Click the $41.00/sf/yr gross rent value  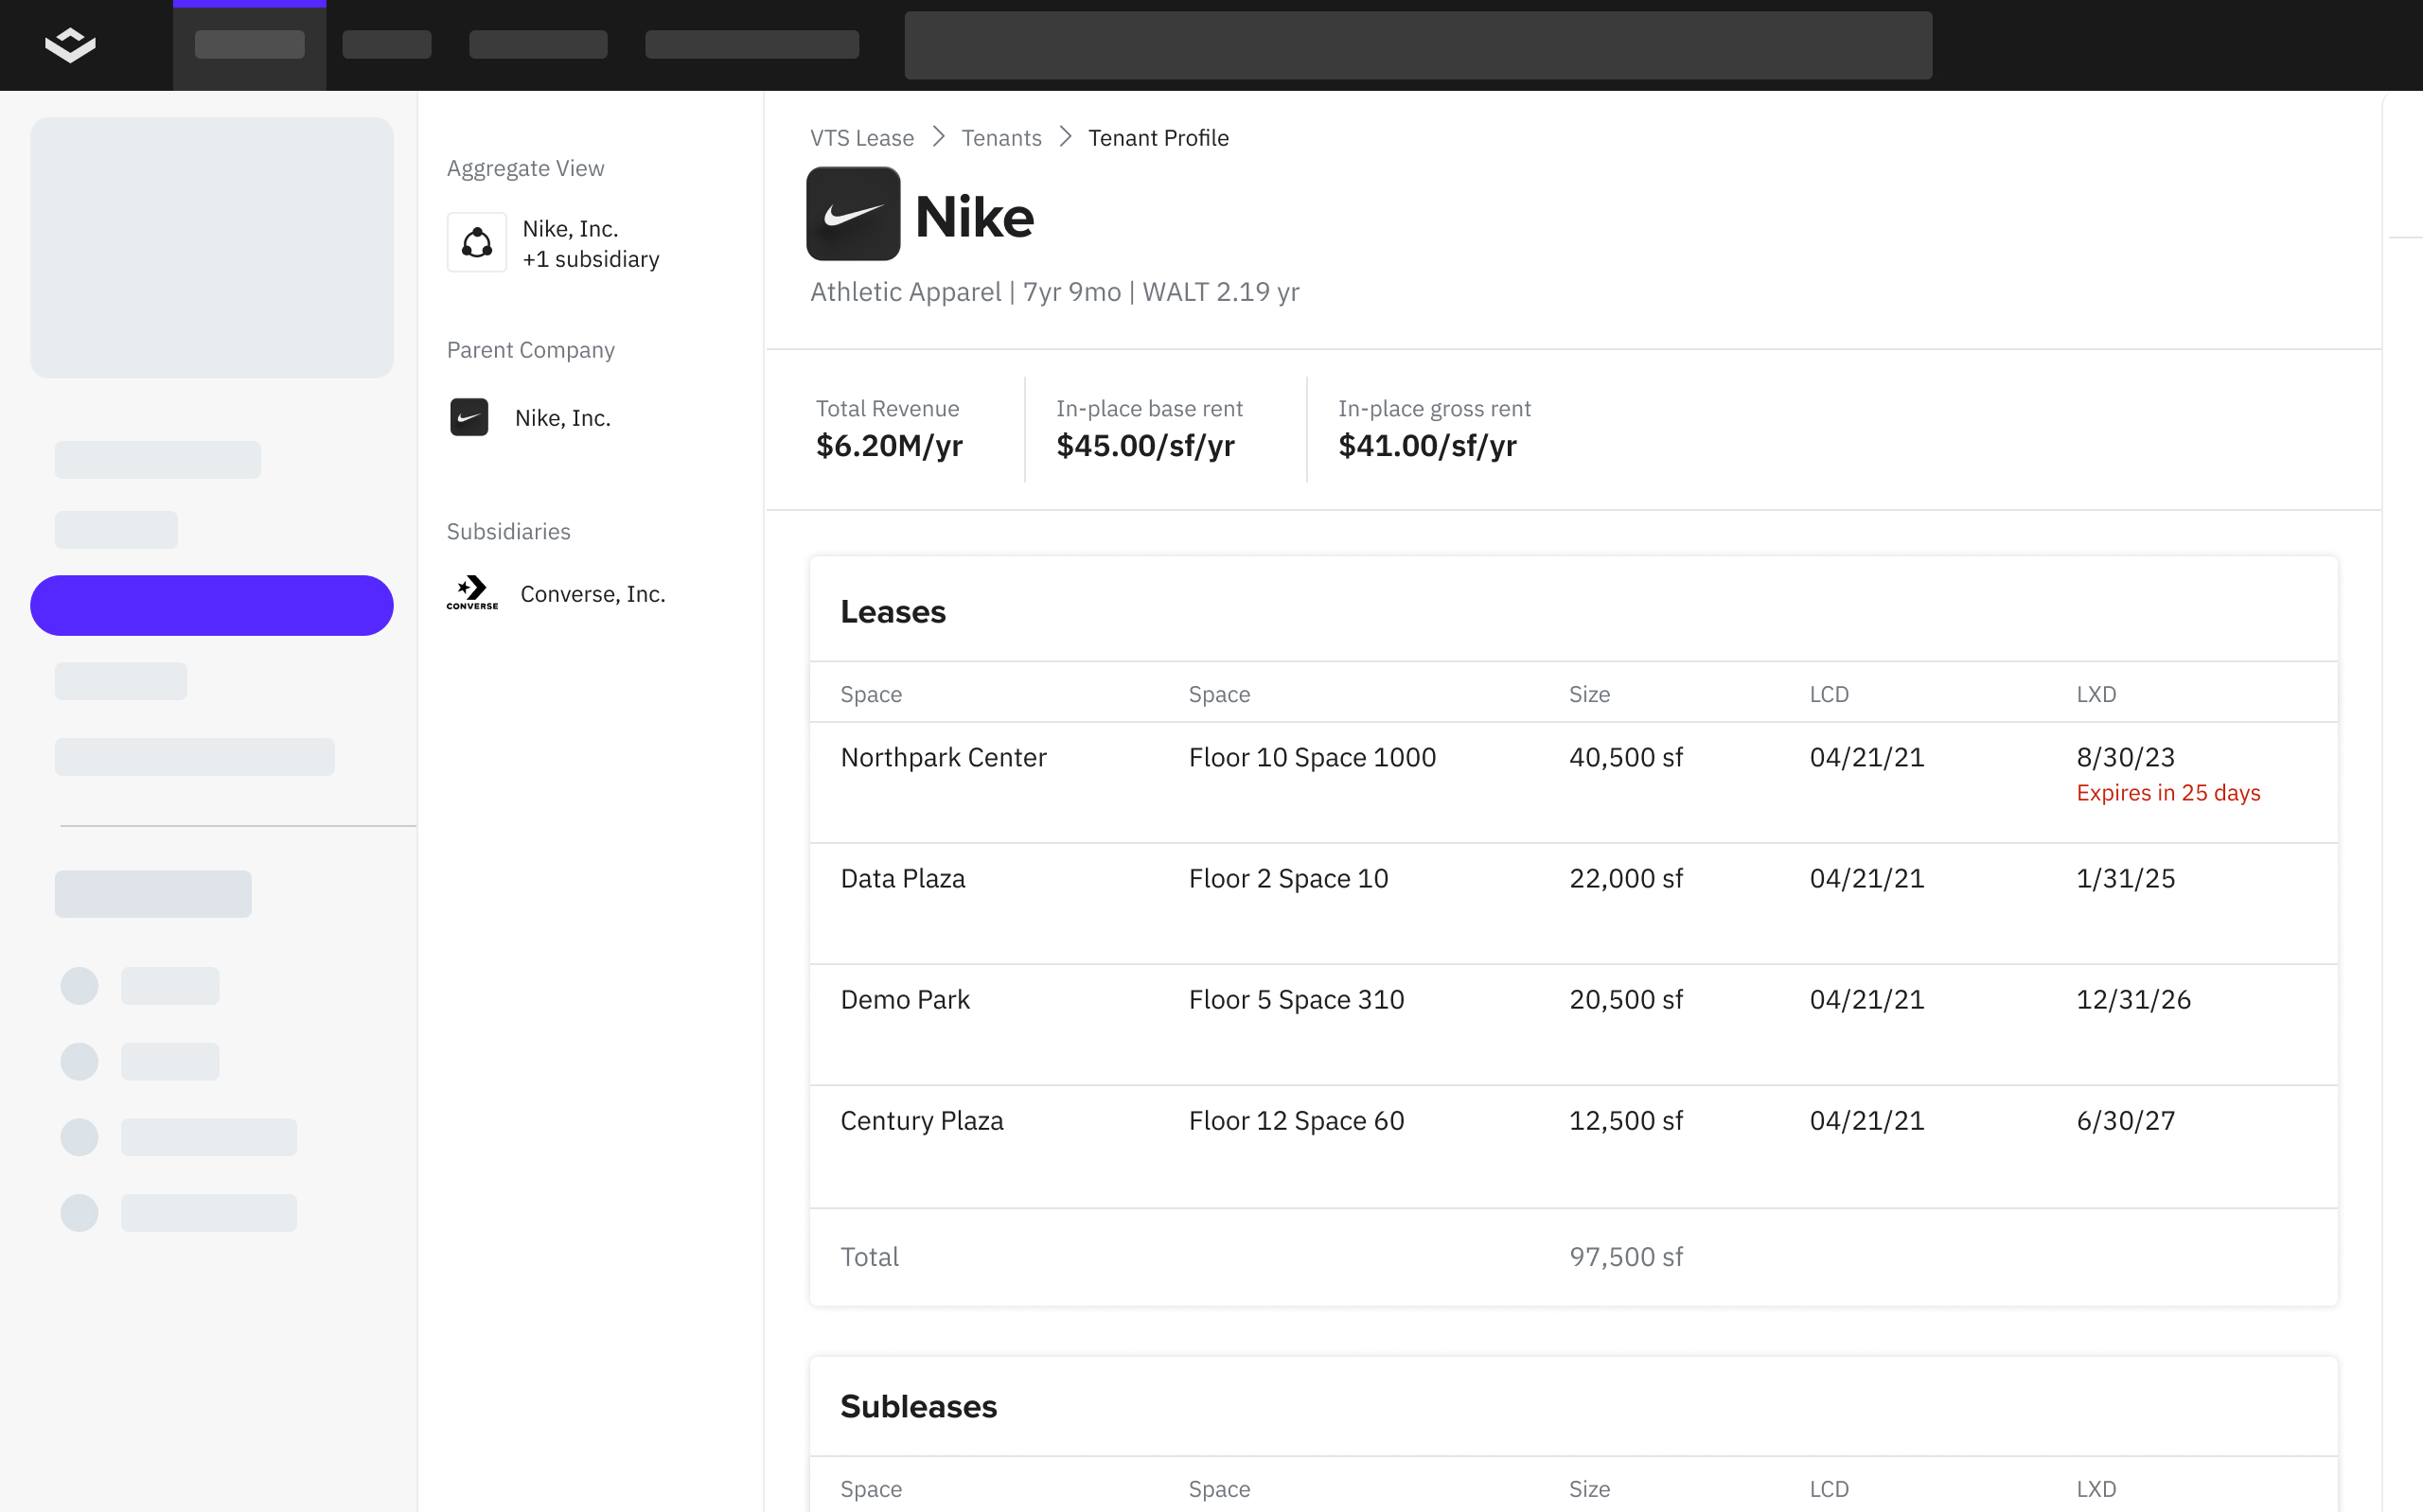coord(1427,445)
